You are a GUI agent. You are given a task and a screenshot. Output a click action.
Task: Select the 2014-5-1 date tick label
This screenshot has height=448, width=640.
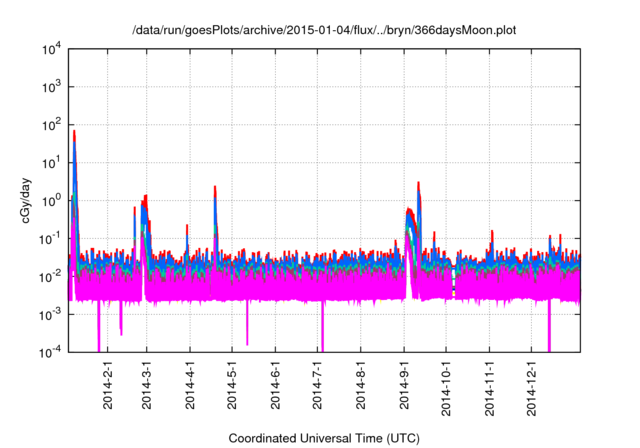(232, 386)
